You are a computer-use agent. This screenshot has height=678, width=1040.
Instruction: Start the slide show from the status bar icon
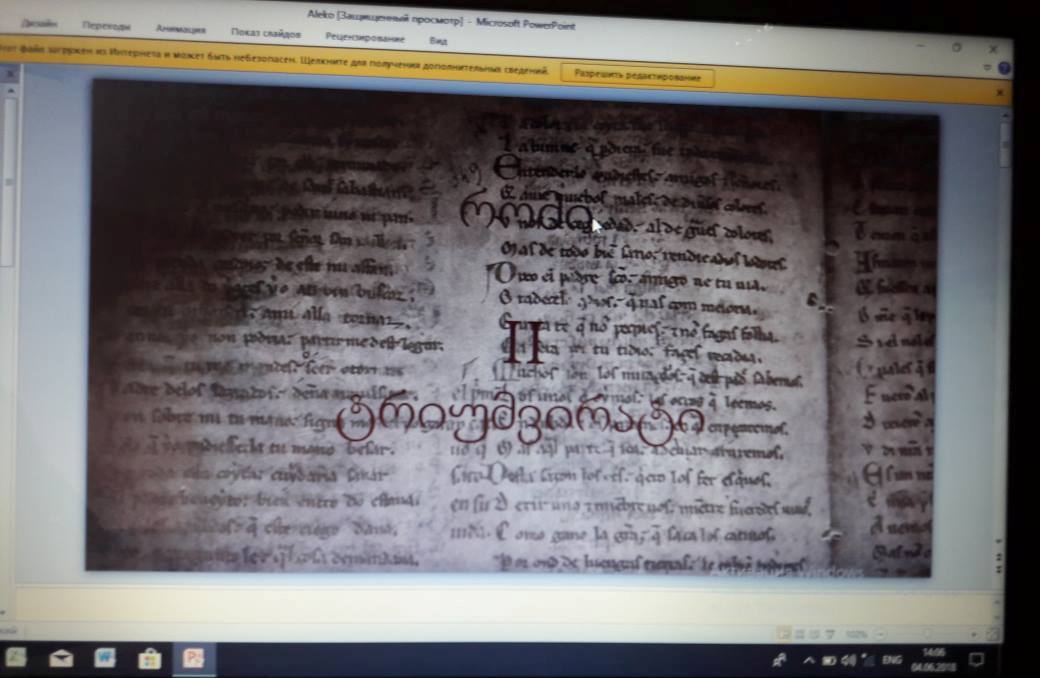click(830, 635)
